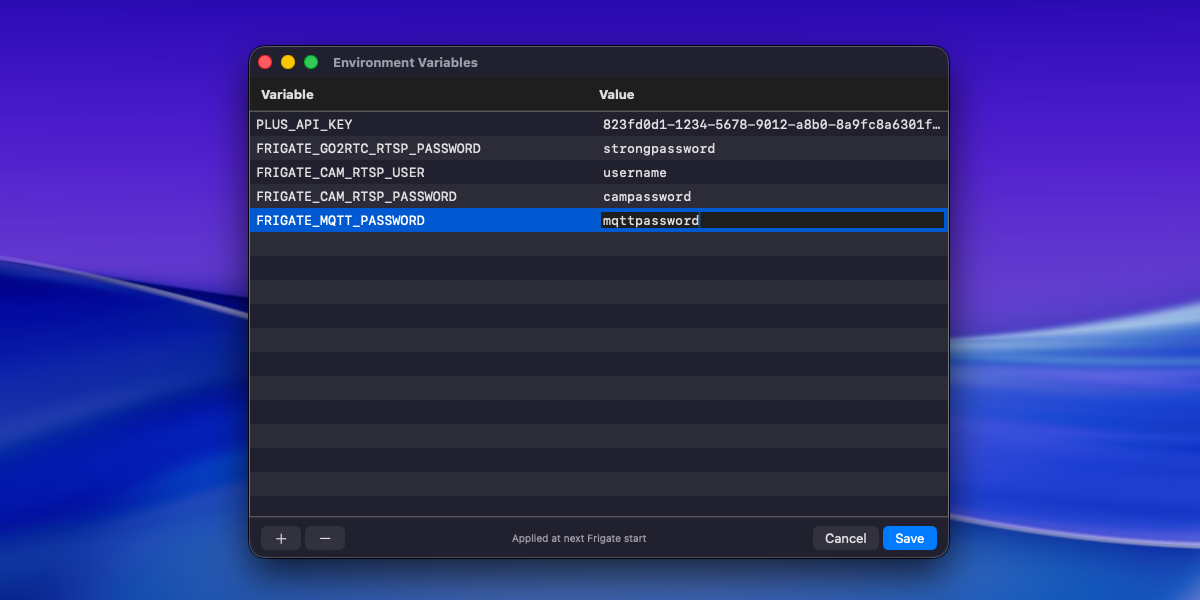Select the FRIGATE_CAM_RTSP_PASSWORD variable
Screen dimensions: 1200x600
356,196
